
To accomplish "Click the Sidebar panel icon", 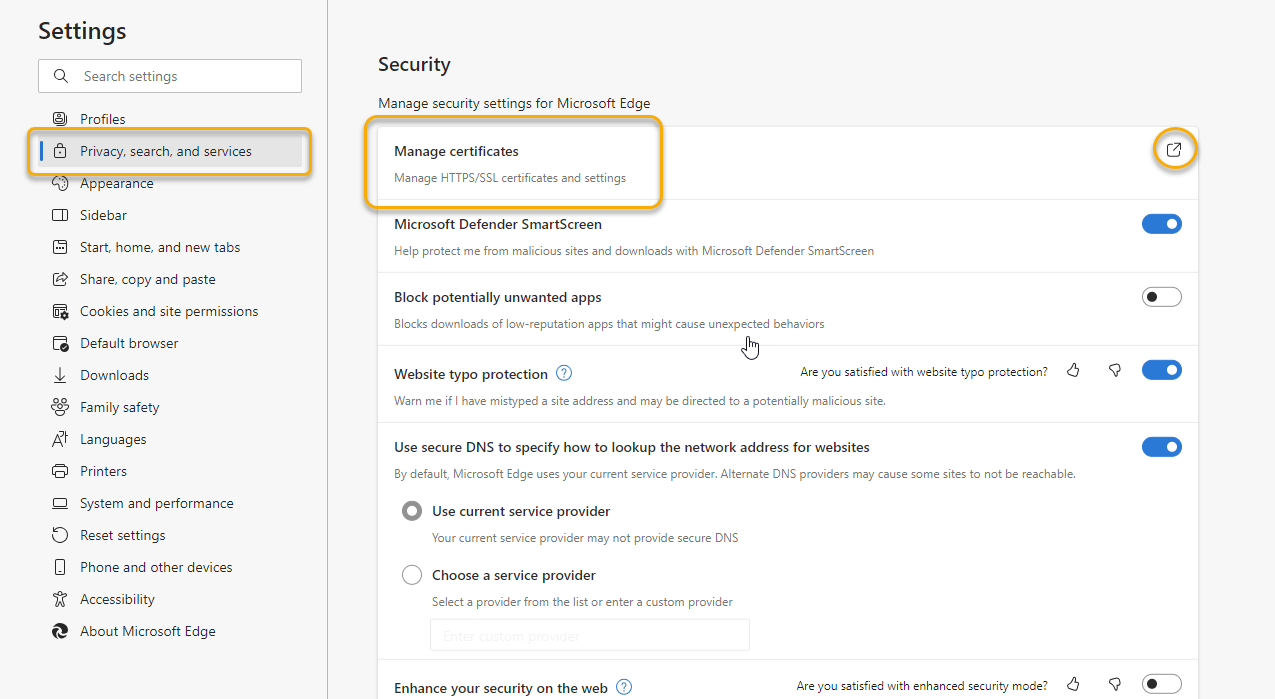I will [x=60, y=215].
